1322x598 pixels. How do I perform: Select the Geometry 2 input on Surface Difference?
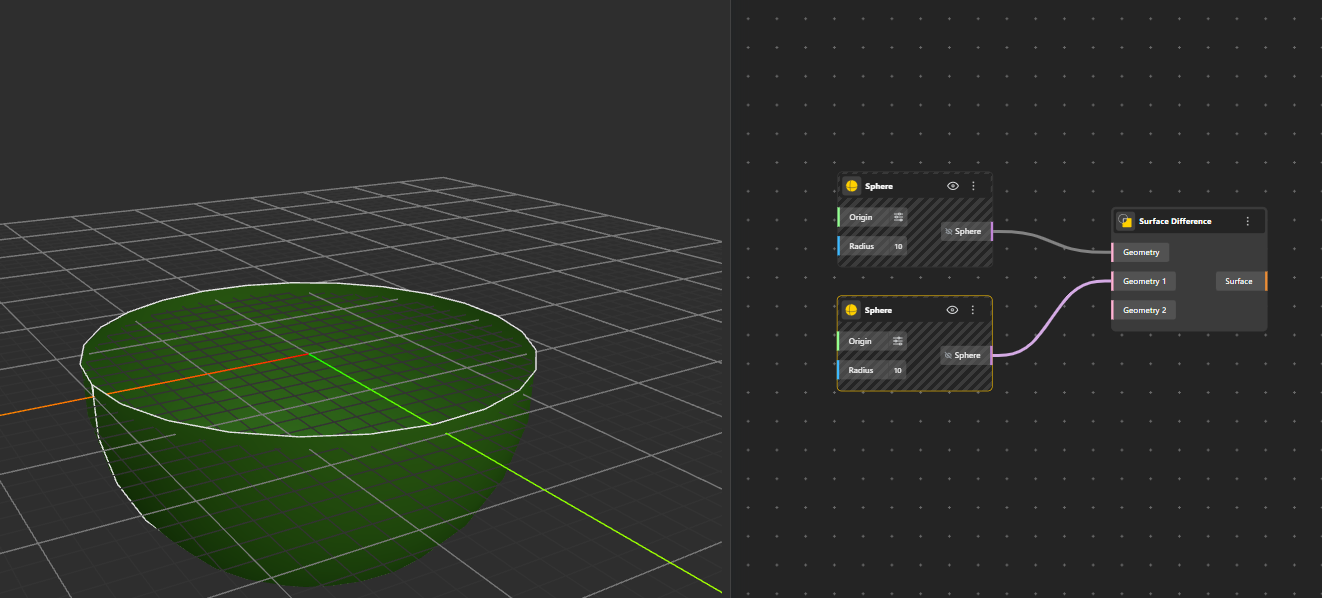(1143, 310)
